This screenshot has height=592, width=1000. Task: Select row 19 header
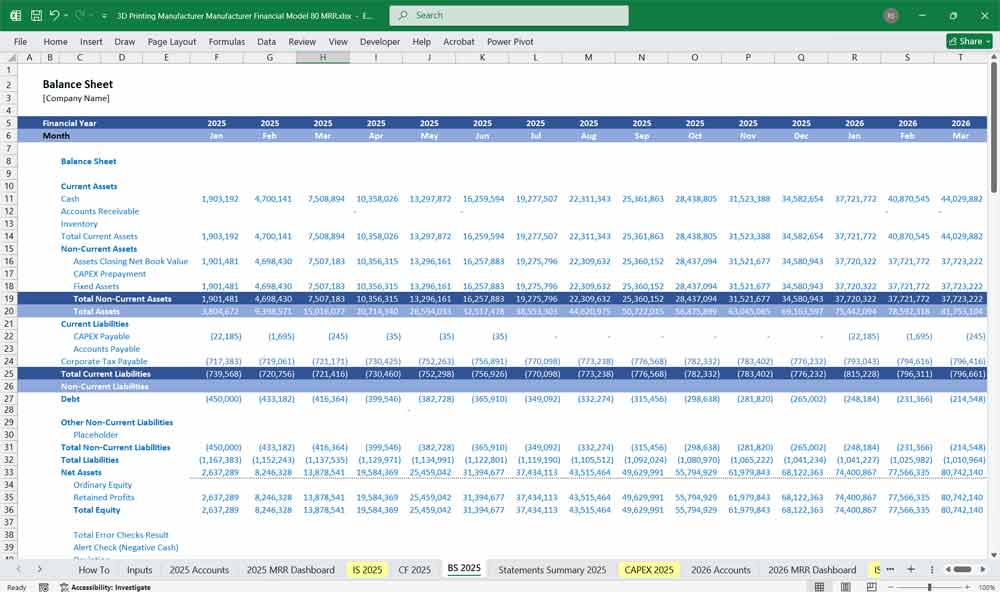coord(9,299)
